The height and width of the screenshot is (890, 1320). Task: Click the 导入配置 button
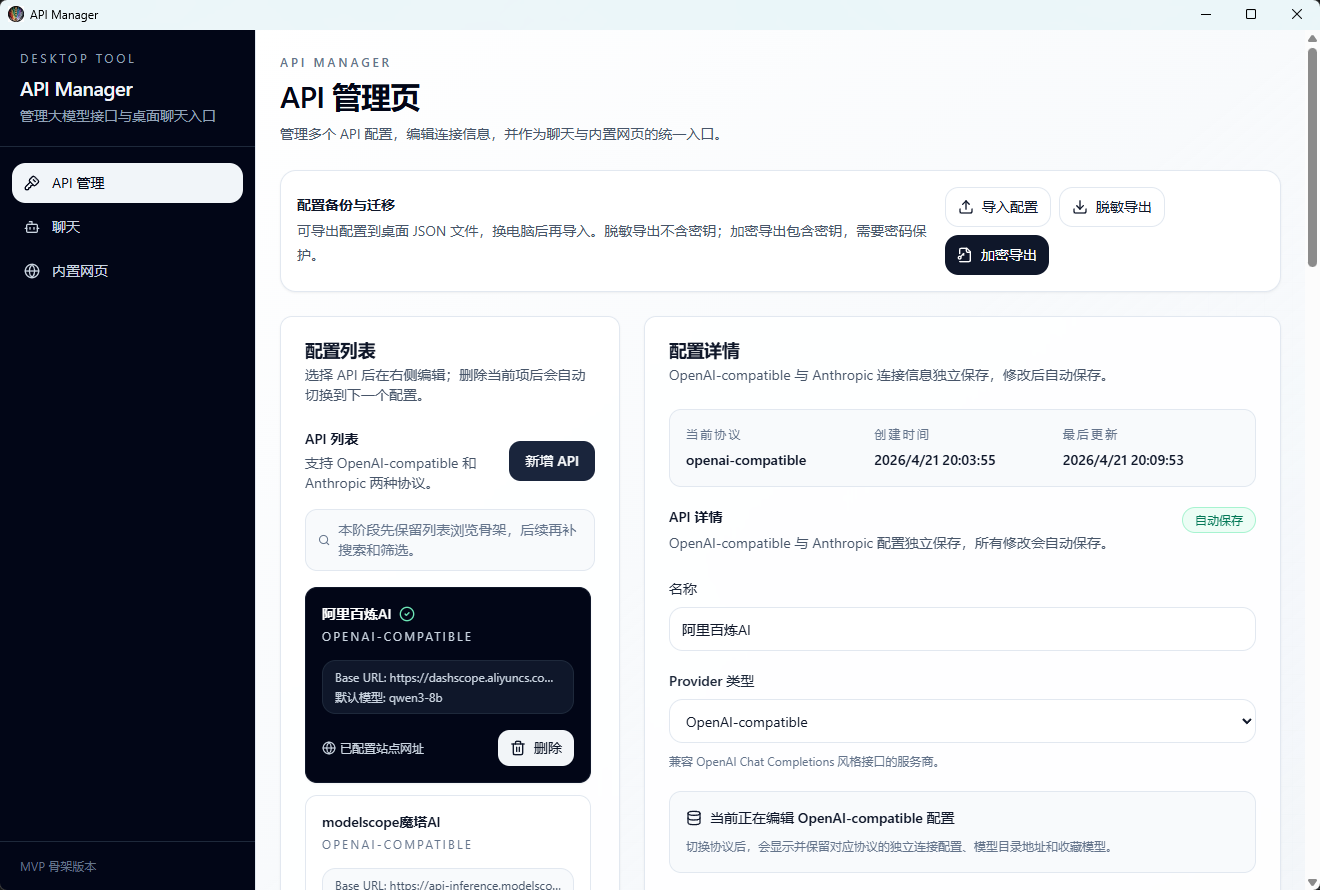click(x=998, y=207)
